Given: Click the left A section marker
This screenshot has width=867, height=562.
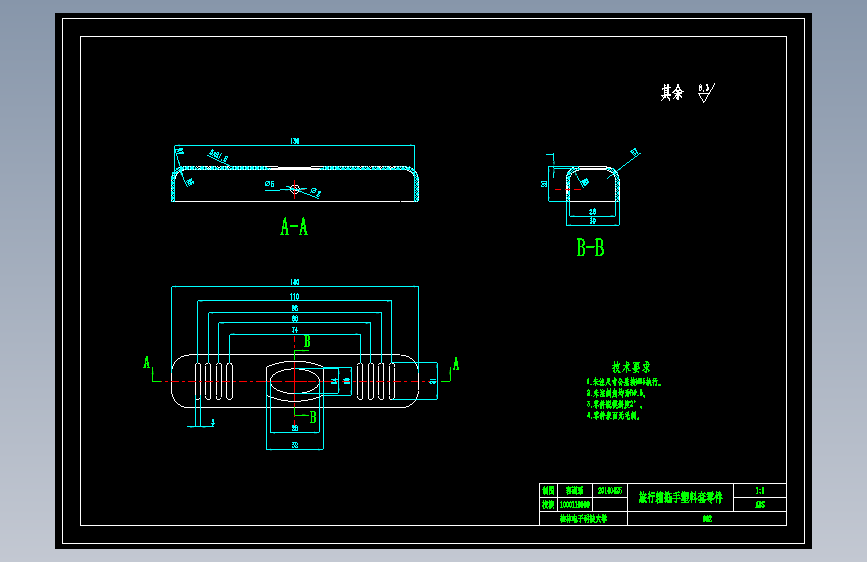Looking at the screenshot, I should [x=147, y=363].
